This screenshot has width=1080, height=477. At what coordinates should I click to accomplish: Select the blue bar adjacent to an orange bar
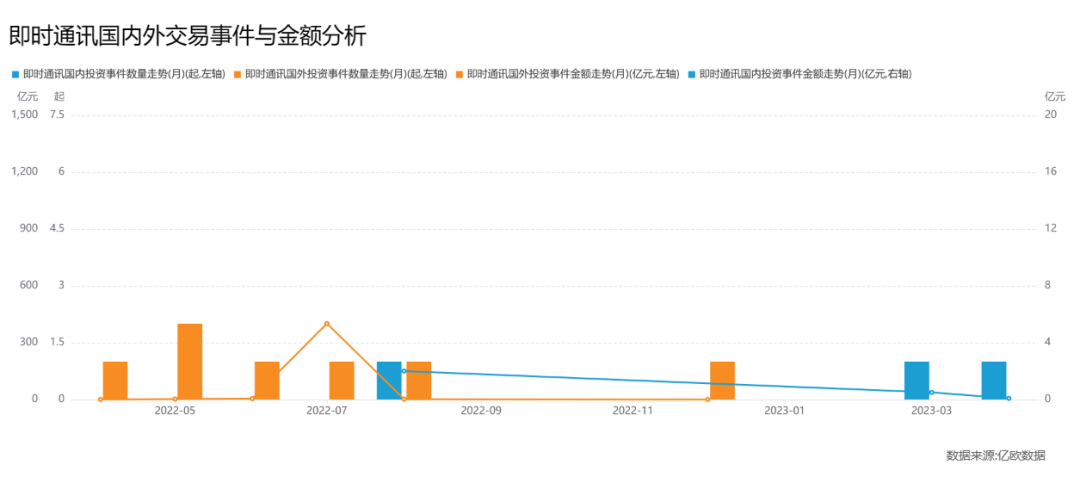point(389,380)
